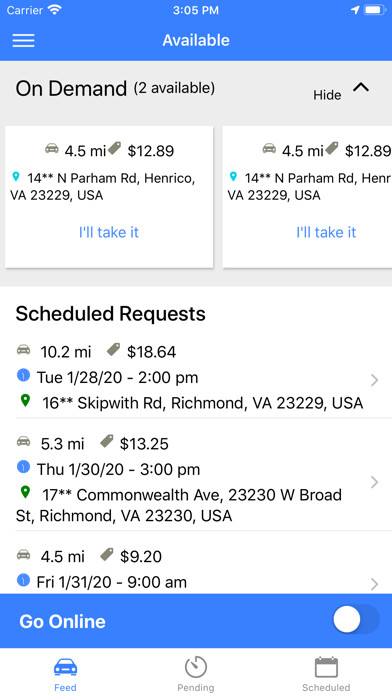Expand the Fri 1/31/20 request chevron
The width and height of the screenshot is (392, 696).
tap(374, 584)
